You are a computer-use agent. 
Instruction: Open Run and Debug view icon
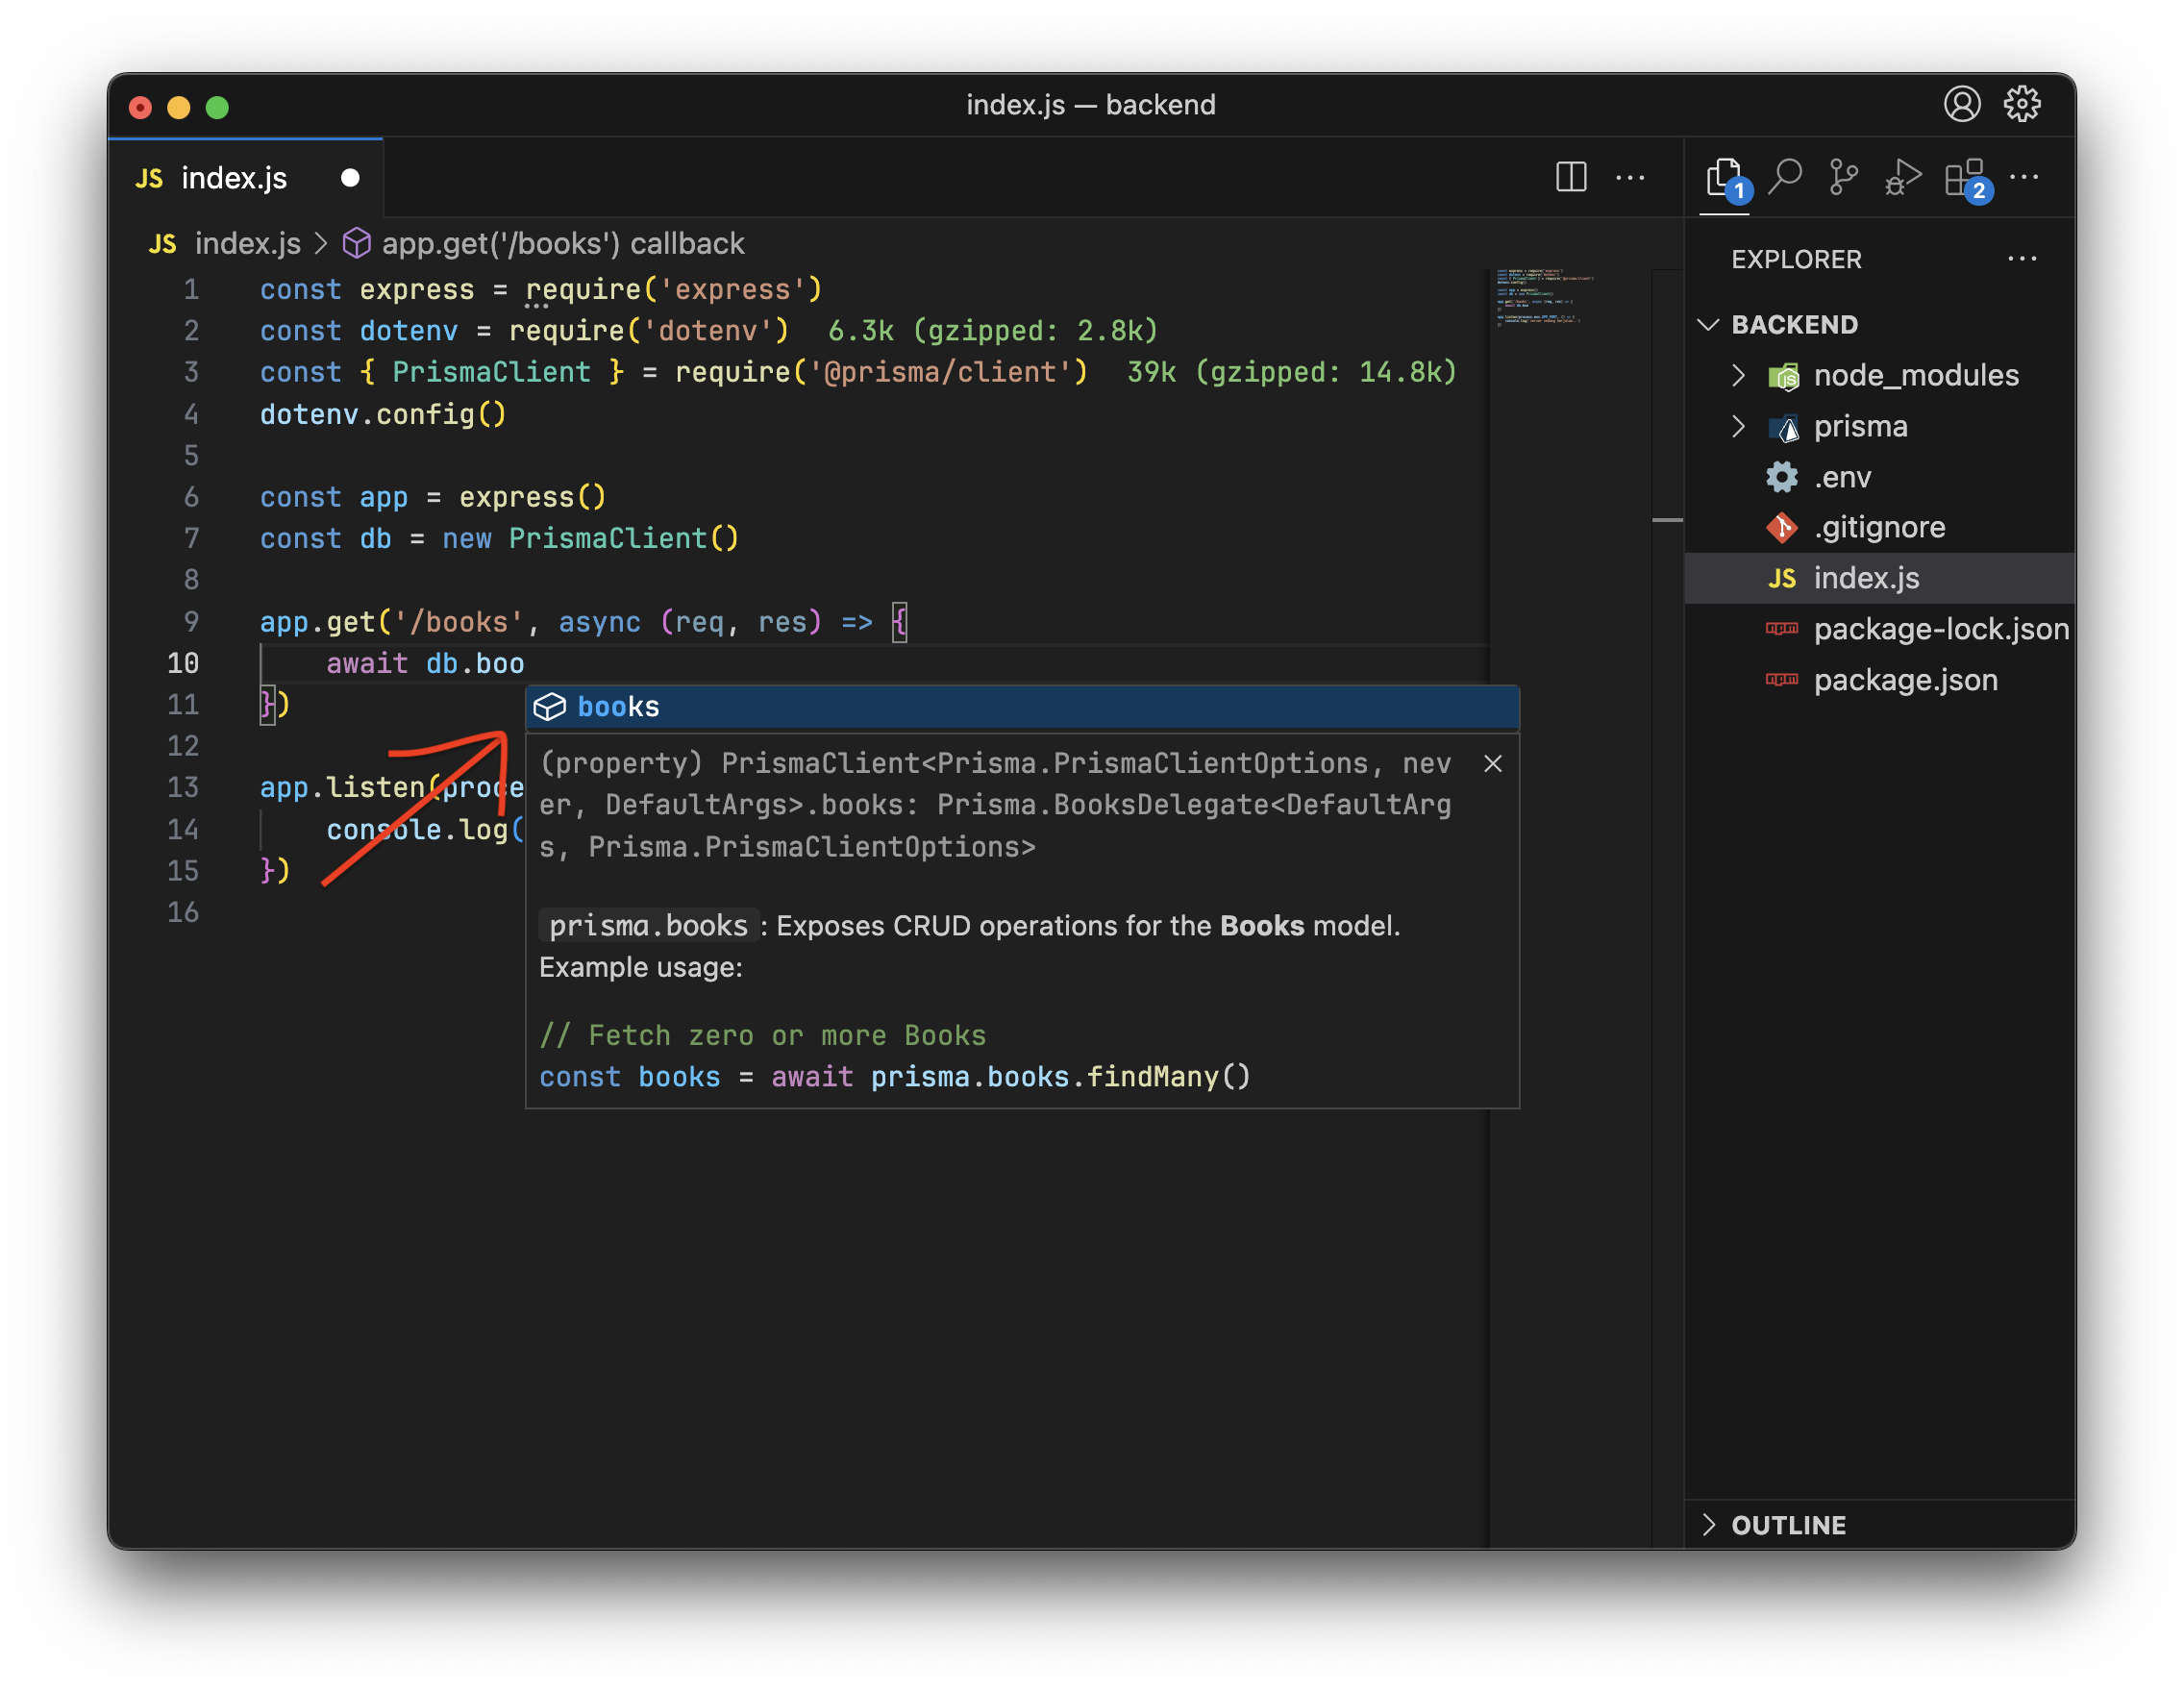click(x=1903, y=178)
